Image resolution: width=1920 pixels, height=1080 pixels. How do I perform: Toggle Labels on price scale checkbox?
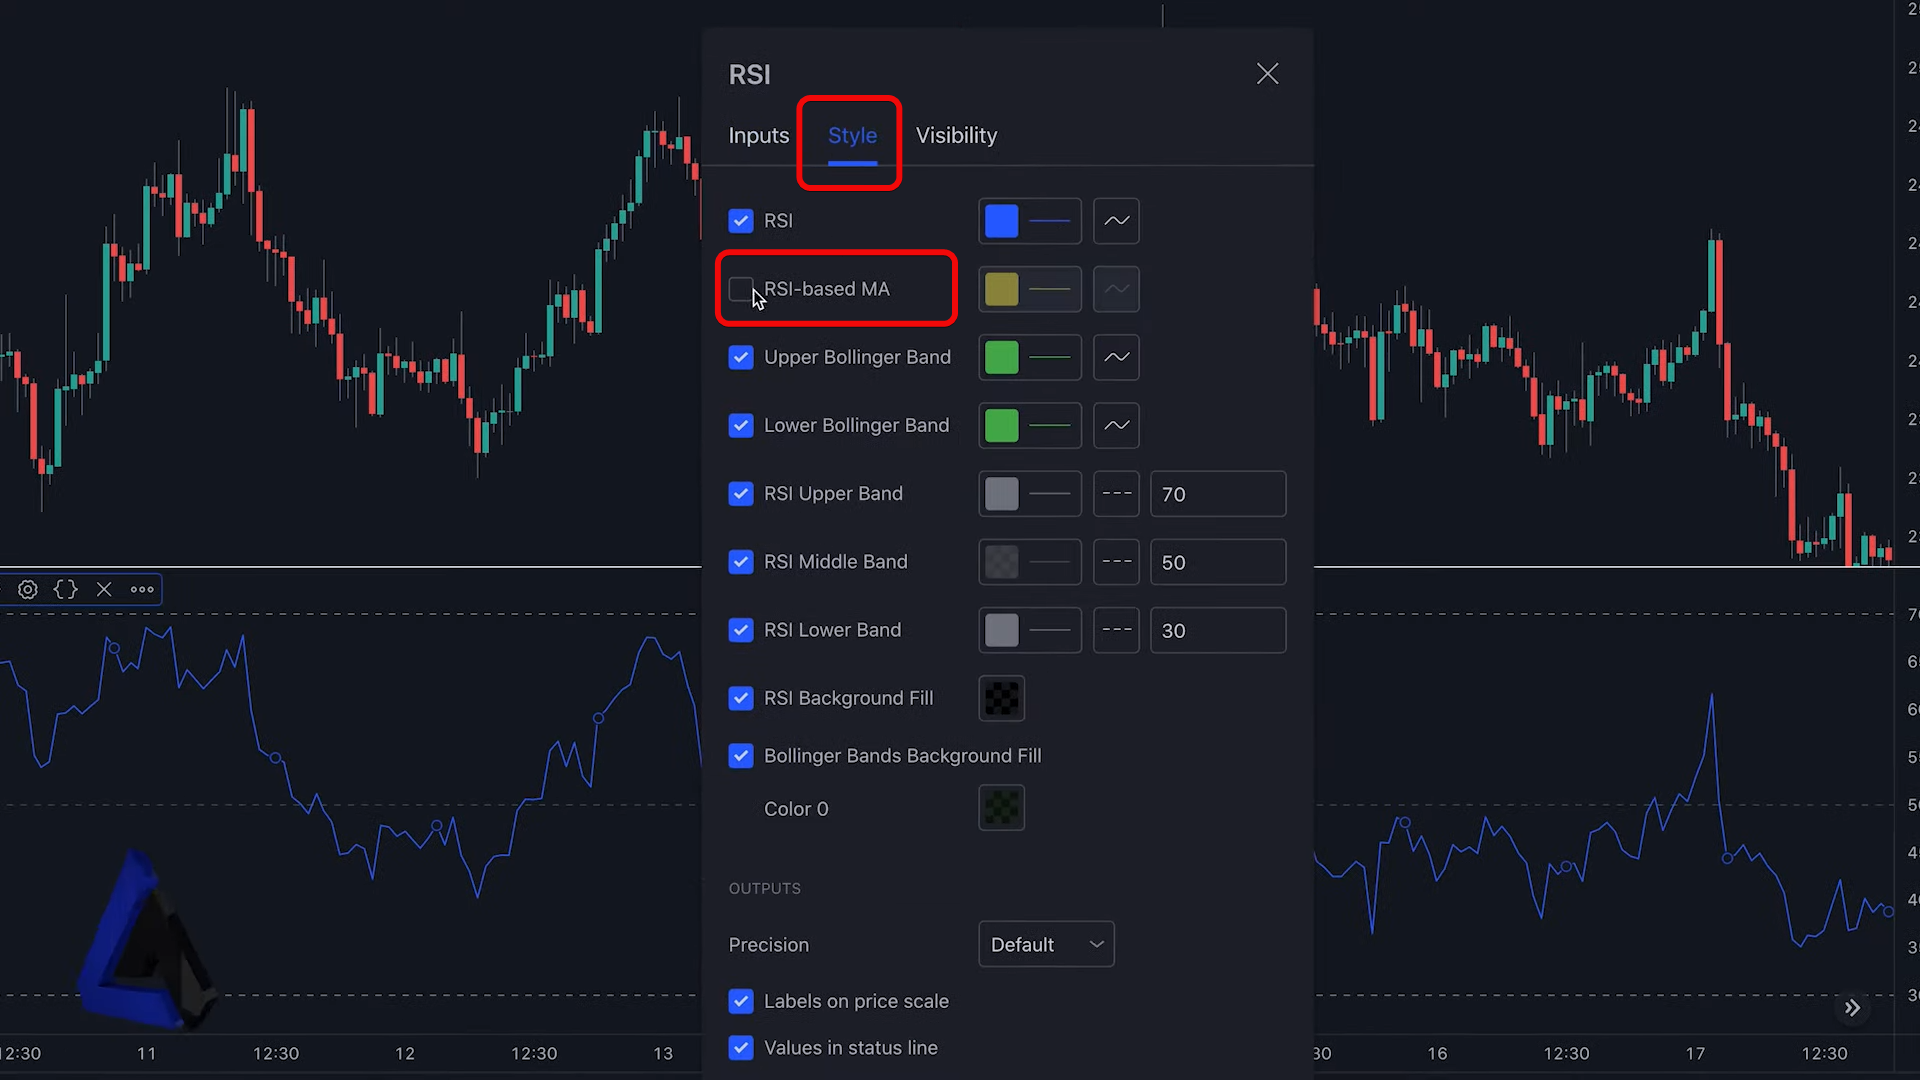coord(741,1002)
